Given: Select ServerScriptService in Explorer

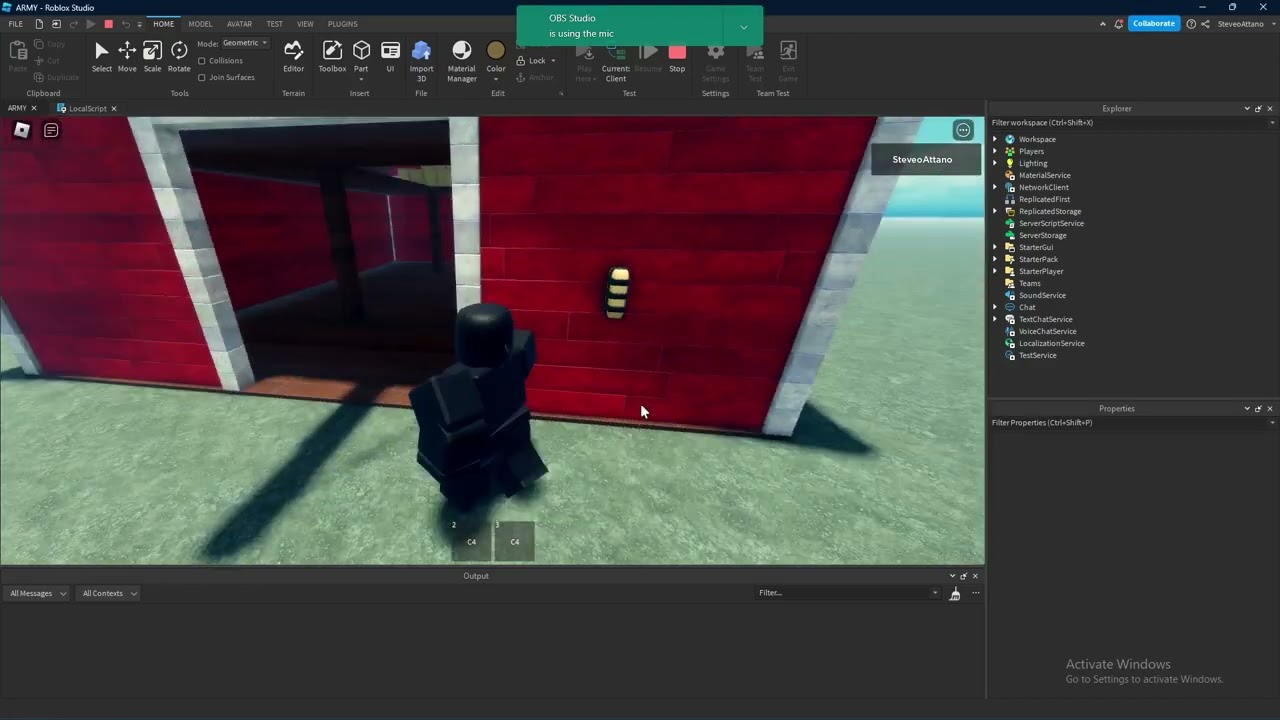Looking at the screenshot, I should (x=1051, y=224).
